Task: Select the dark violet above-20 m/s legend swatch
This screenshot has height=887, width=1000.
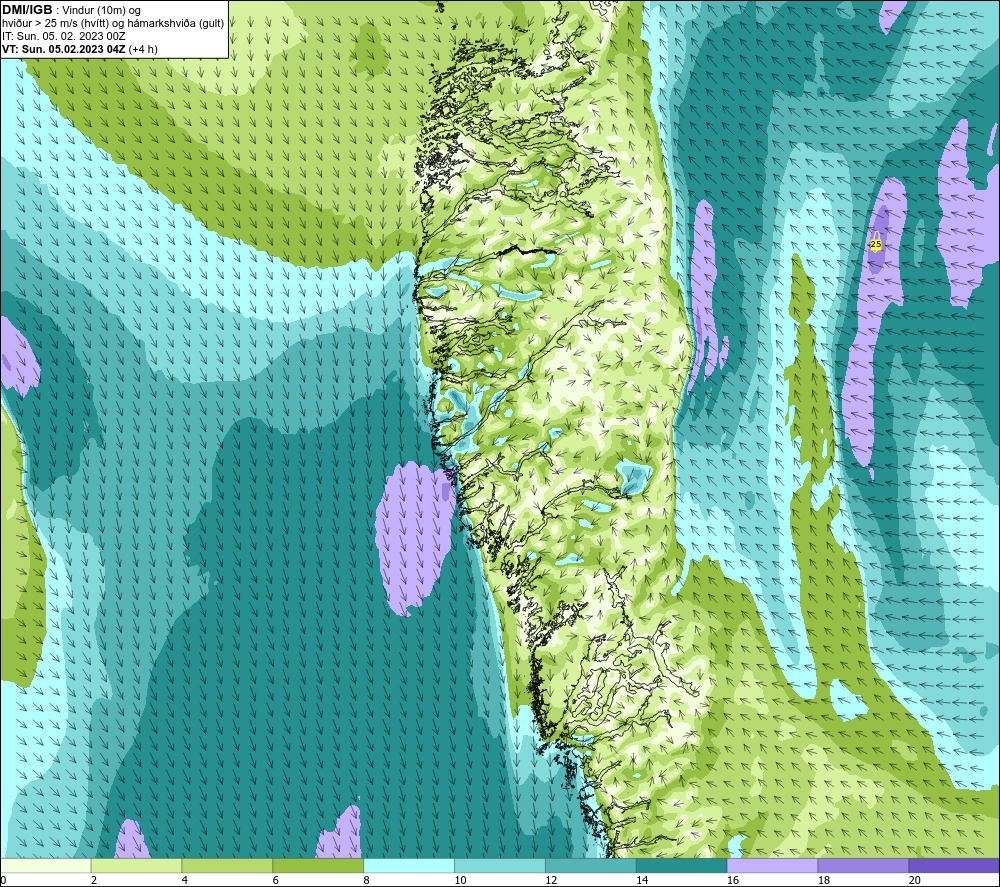Action: (953, 865)
